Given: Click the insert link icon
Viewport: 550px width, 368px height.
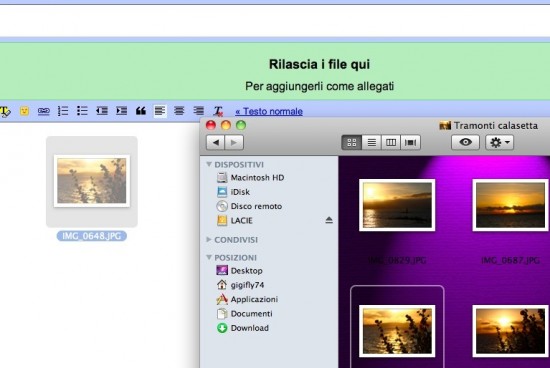Looking at the screenshot, I should [x=43, y=111].
